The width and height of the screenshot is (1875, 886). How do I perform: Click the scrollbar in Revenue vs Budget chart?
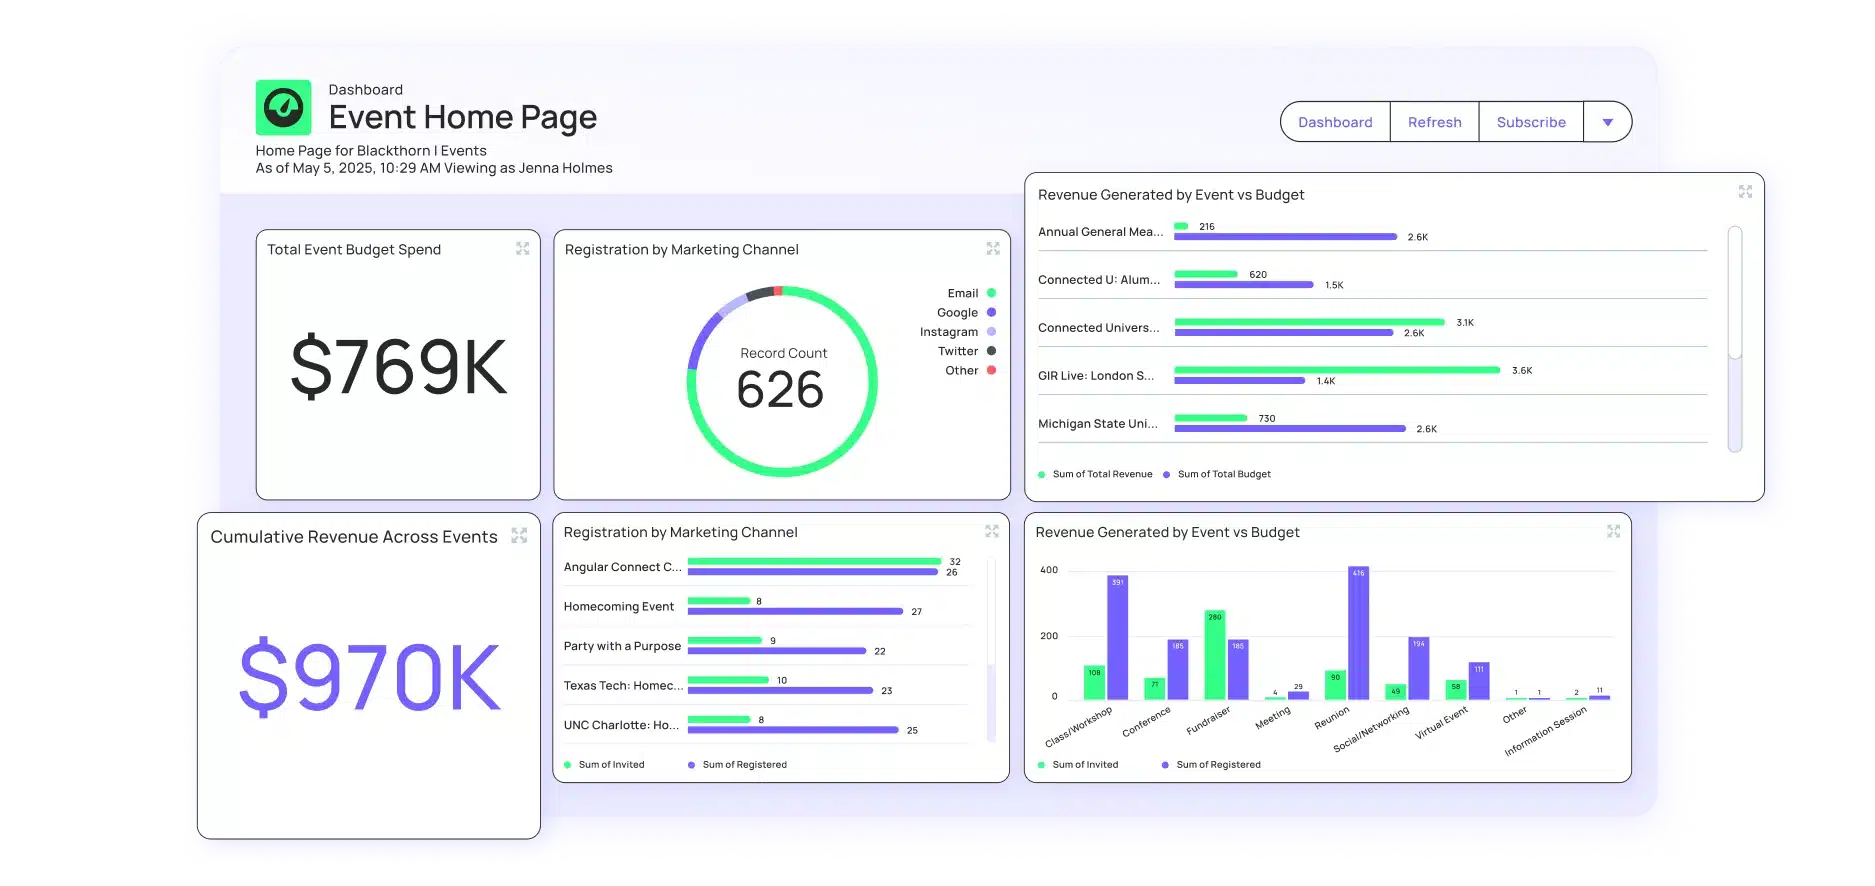click(1735, 292)
